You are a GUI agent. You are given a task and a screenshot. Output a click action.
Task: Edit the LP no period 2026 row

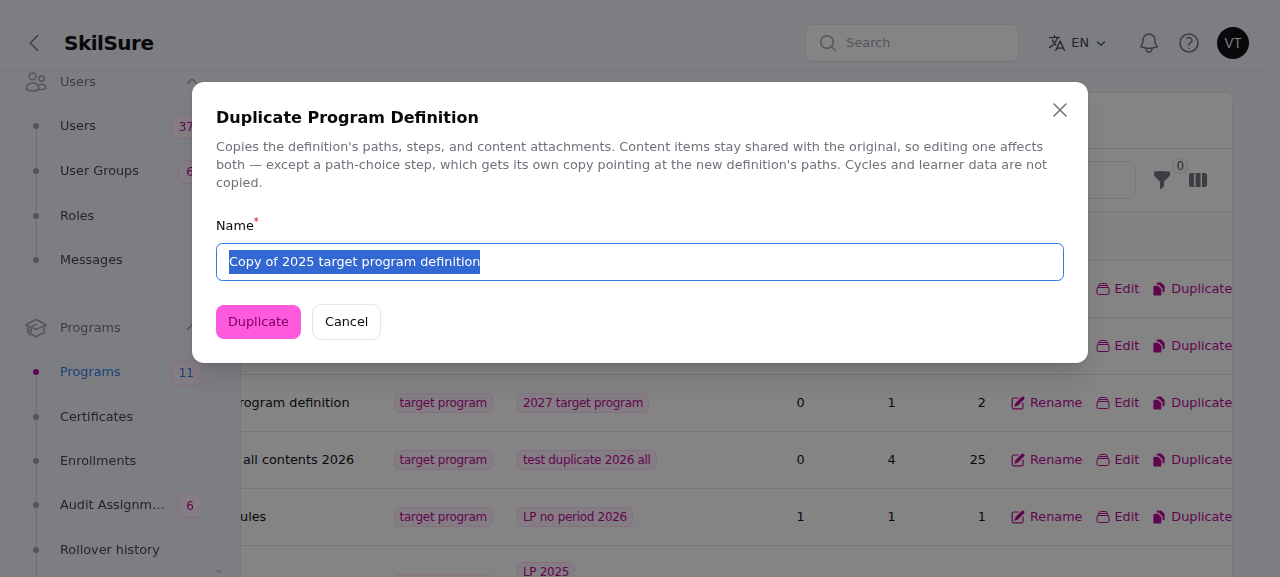pos(1117,517)
